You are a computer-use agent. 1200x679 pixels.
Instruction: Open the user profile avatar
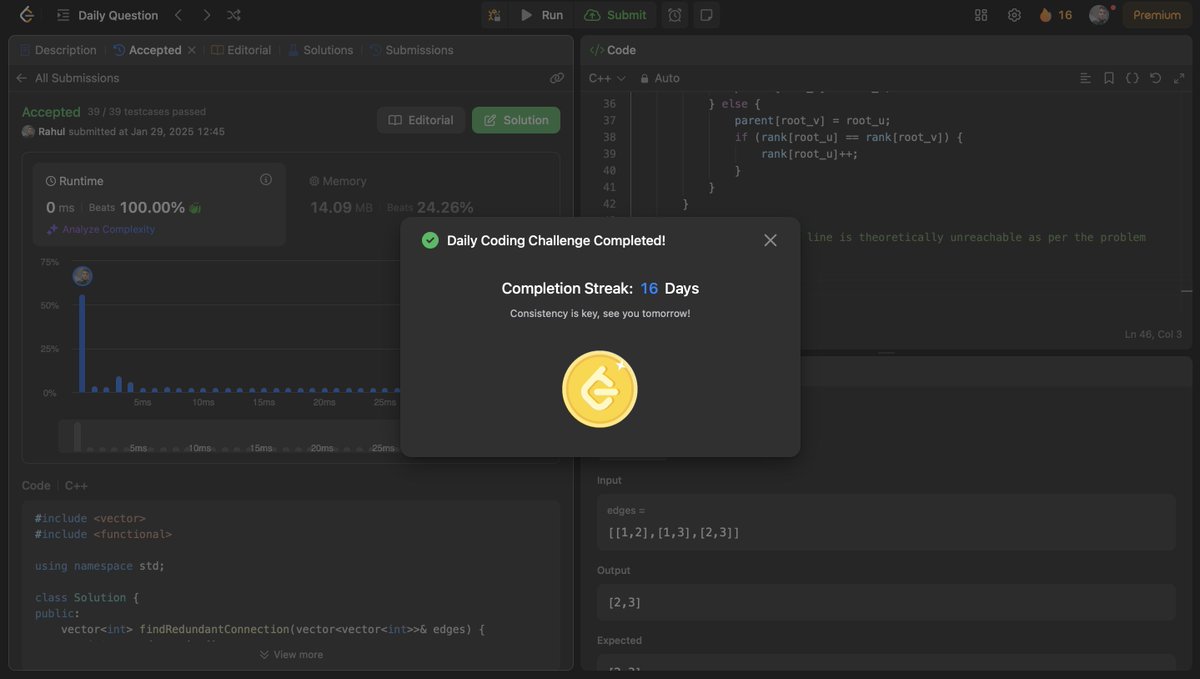[x=1099, y=15]
